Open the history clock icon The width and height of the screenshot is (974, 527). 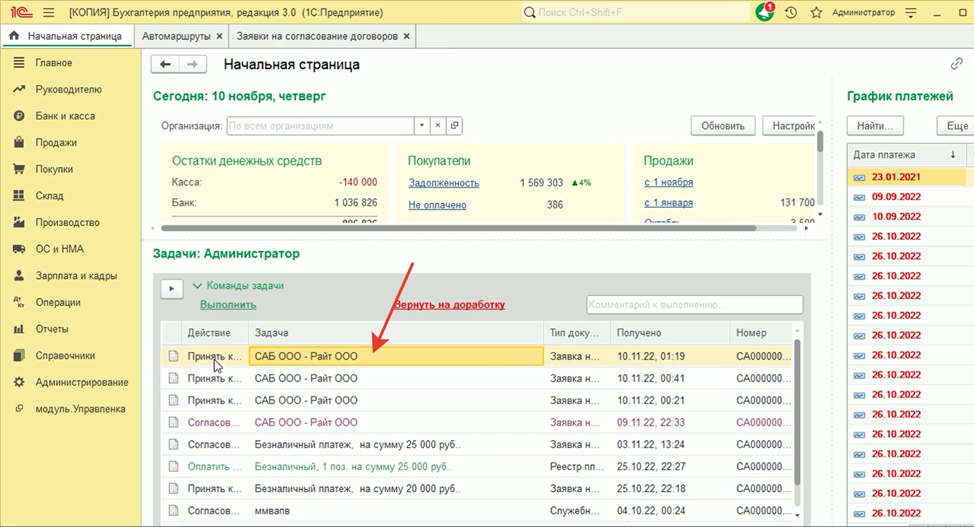[x=791, y=12]
